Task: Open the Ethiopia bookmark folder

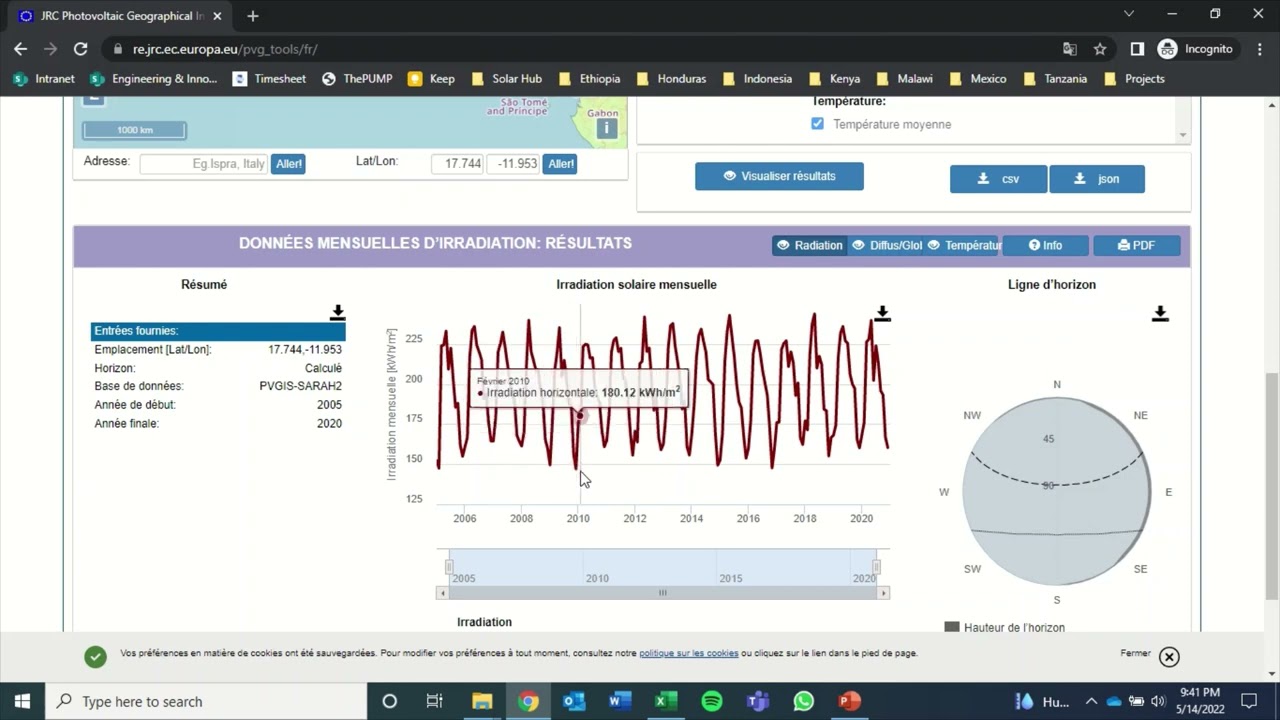Action: click(590, 79)
